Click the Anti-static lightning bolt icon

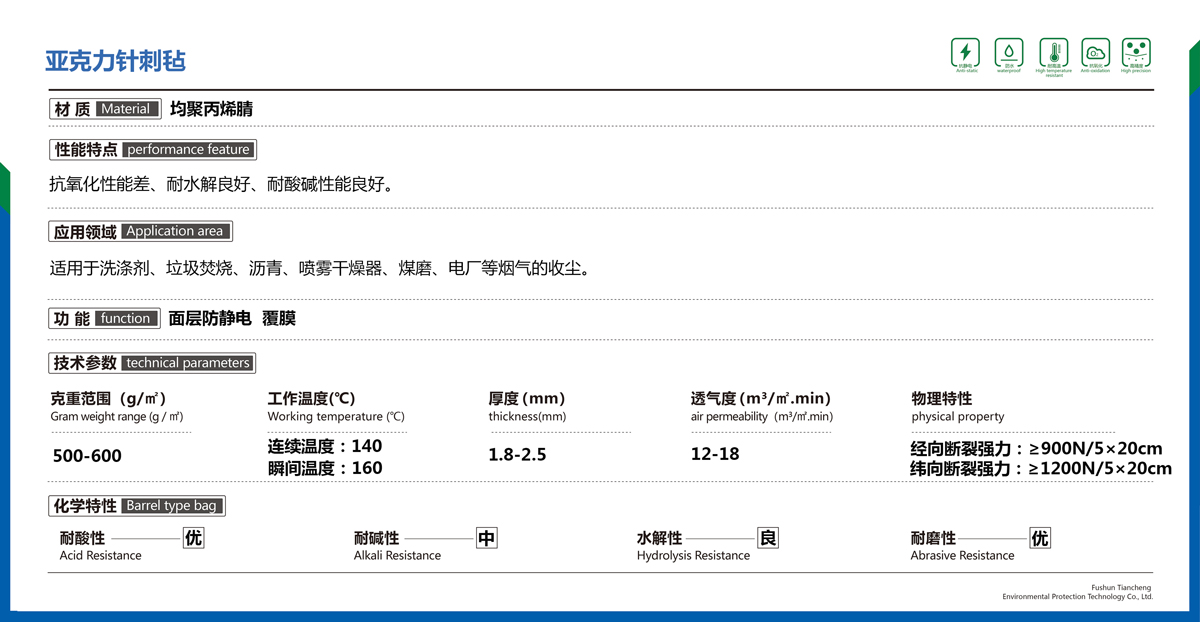pos(965,52)
